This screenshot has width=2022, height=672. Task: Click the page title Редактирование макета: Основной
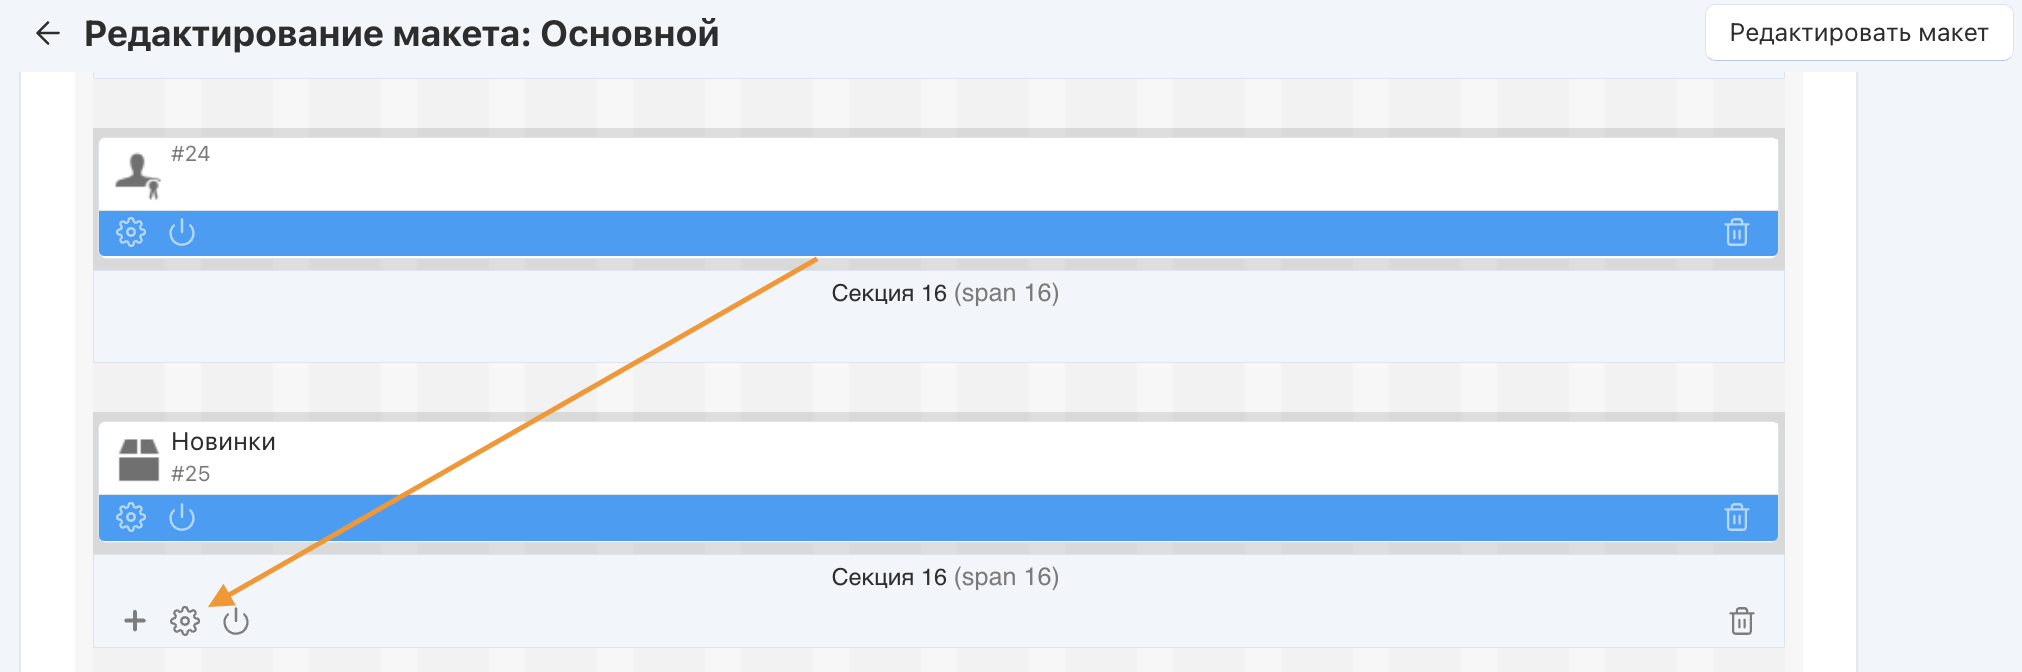click(401, 34)
